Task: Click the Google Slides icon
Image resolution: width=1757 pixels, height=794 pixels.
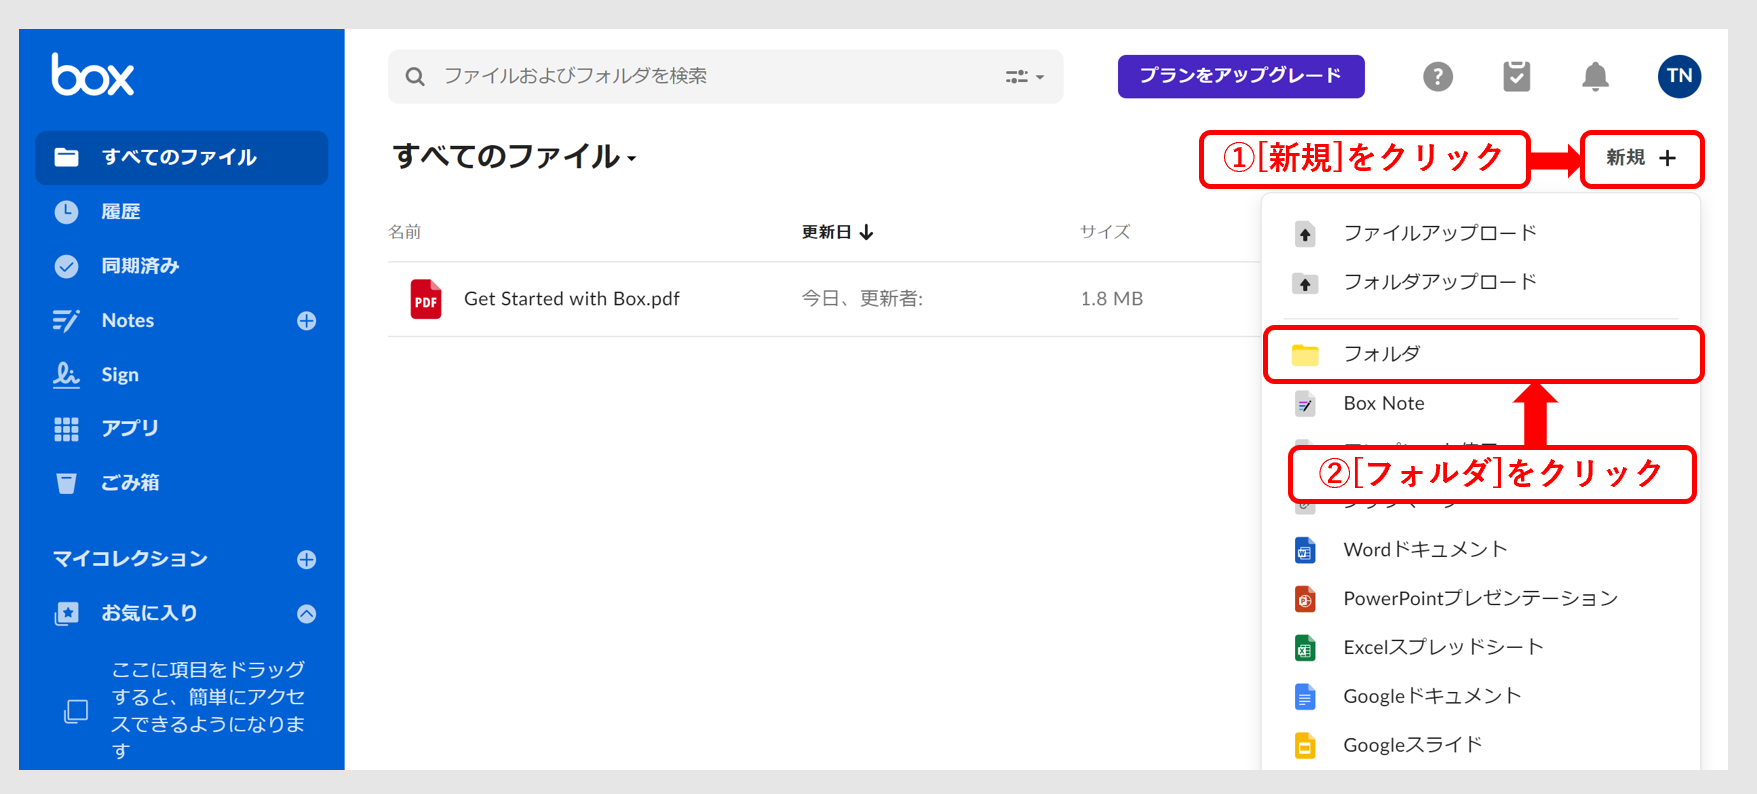Action: coord(1305,746)
